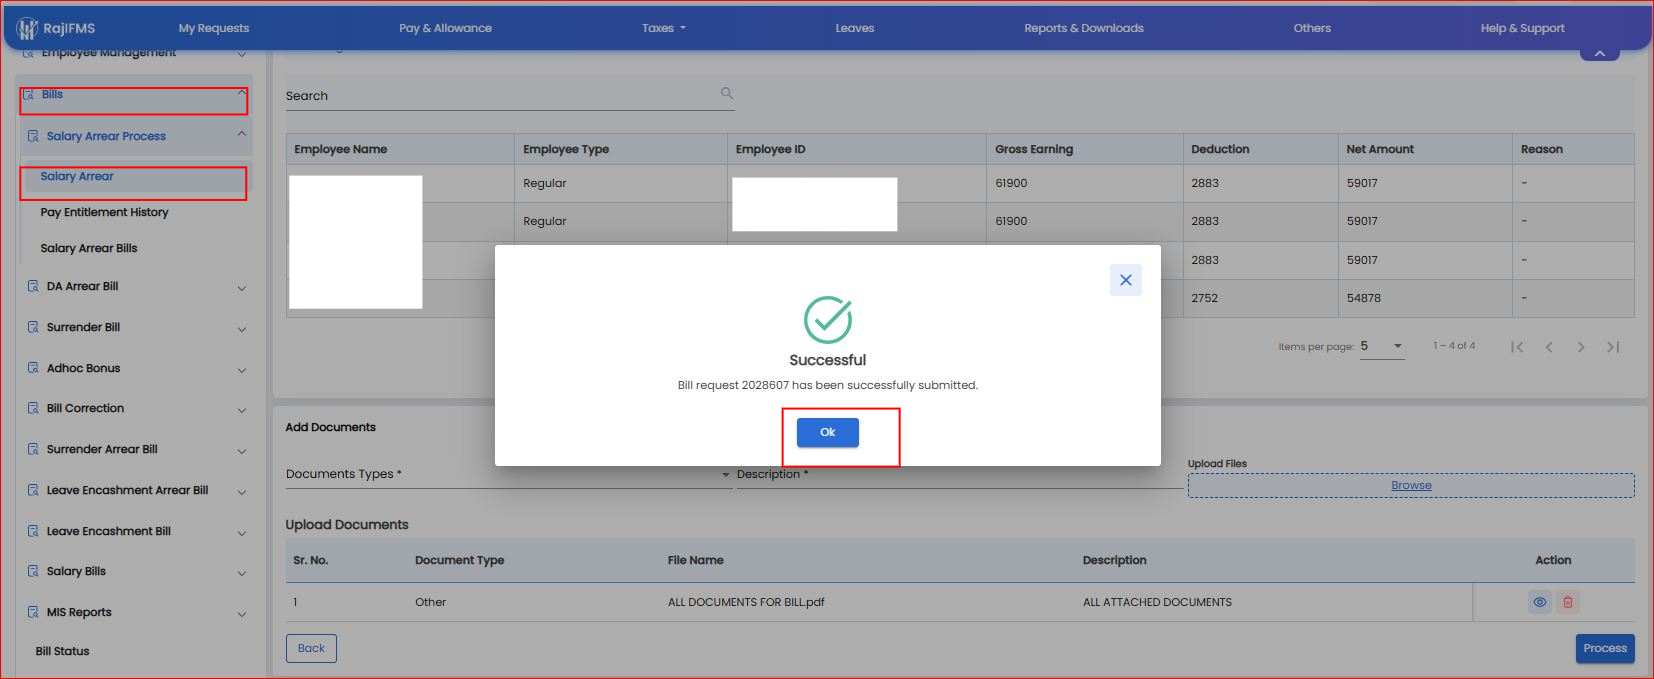Click the Salary Bills sidebar icon
This screenshot has height=679, width=1654.
coord(33,571)
